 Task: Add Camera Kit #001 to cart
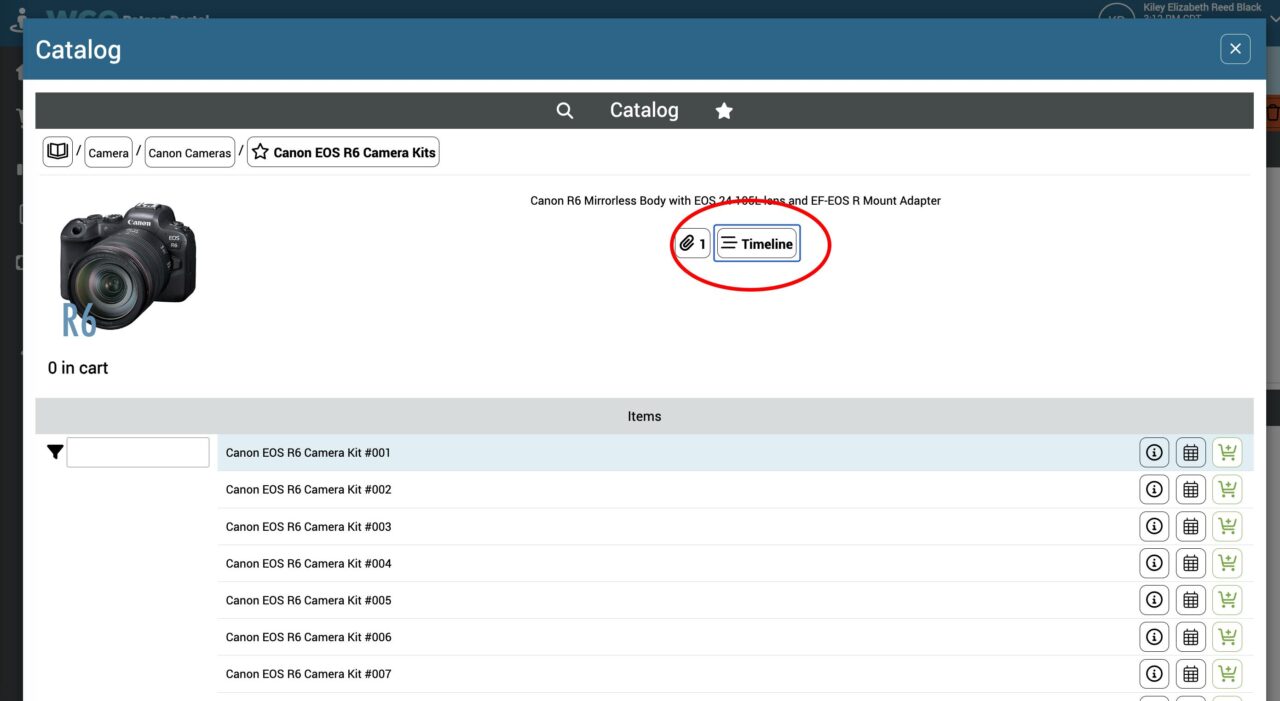pos(1227,453)
